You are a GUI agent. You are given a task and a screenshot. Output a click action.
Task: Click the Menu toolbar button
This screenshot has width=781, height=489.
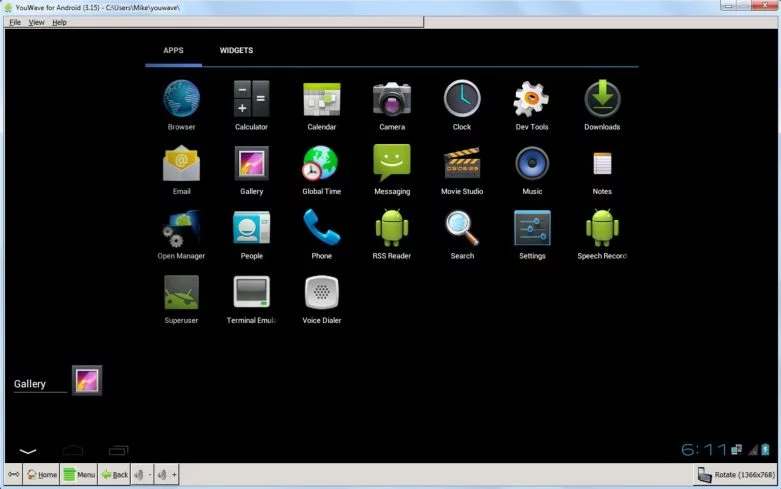click(x=79, y=475)
